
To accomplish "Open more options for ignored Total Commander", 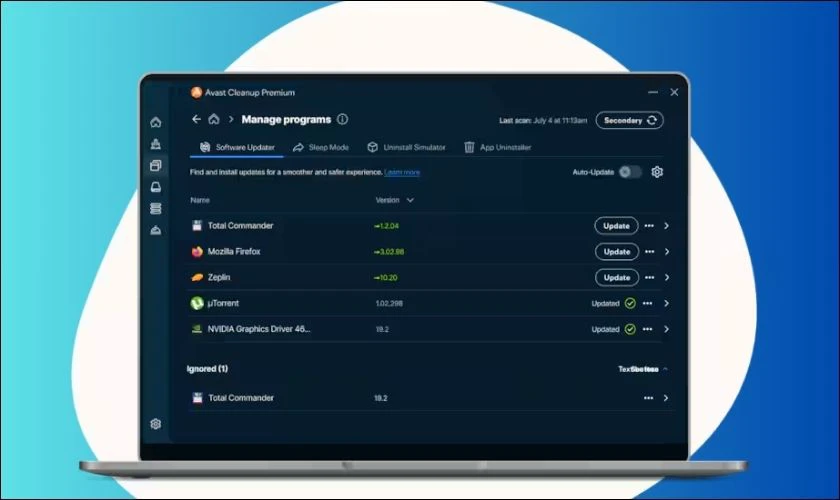I will click(649, 398).
